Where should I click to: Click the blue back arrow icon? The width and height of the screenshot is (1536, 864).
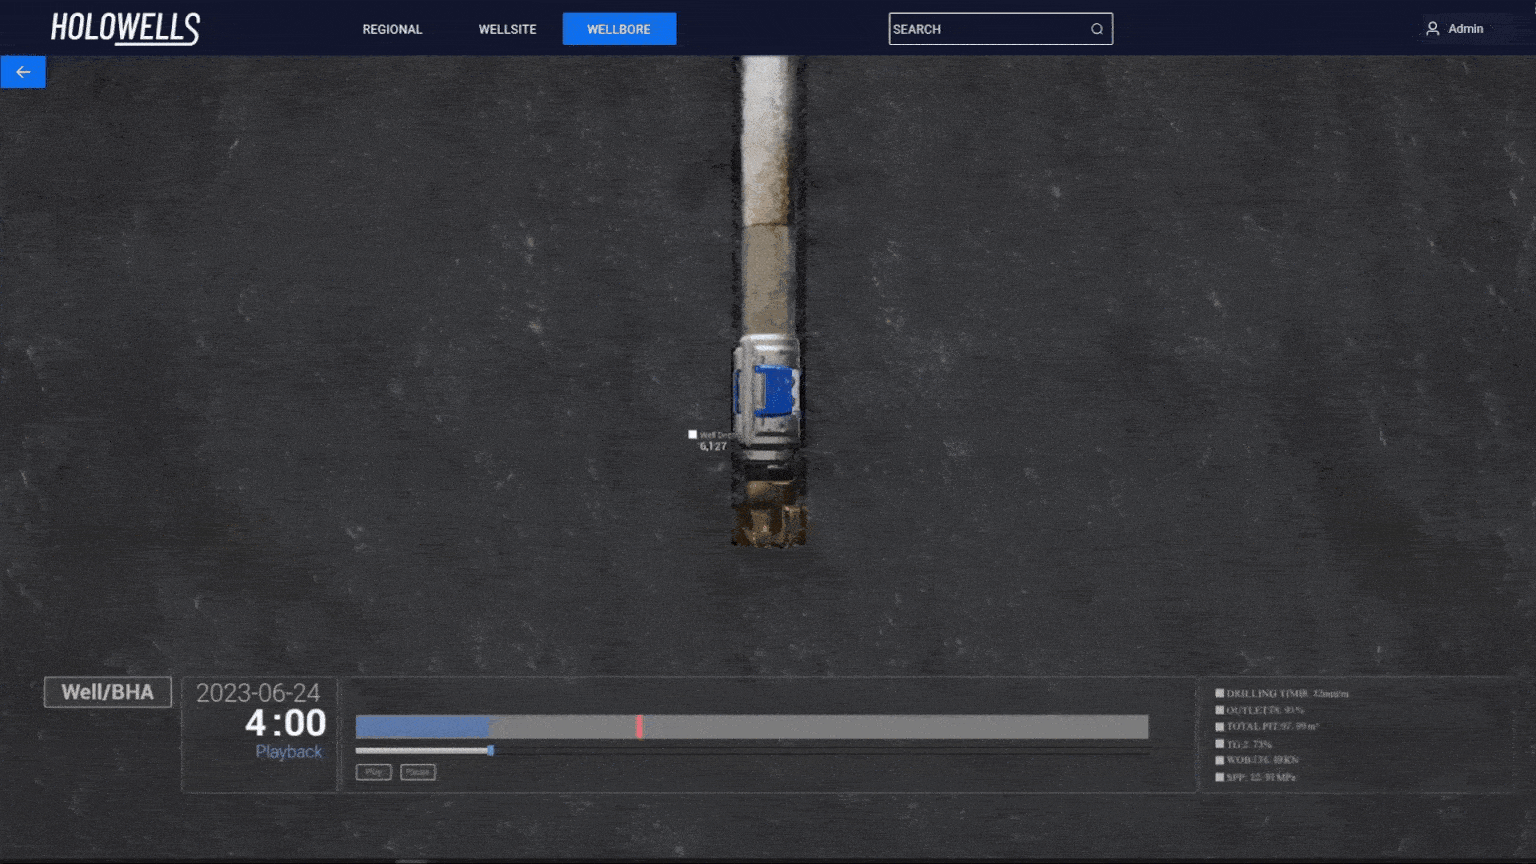click(x=23, y=72)
